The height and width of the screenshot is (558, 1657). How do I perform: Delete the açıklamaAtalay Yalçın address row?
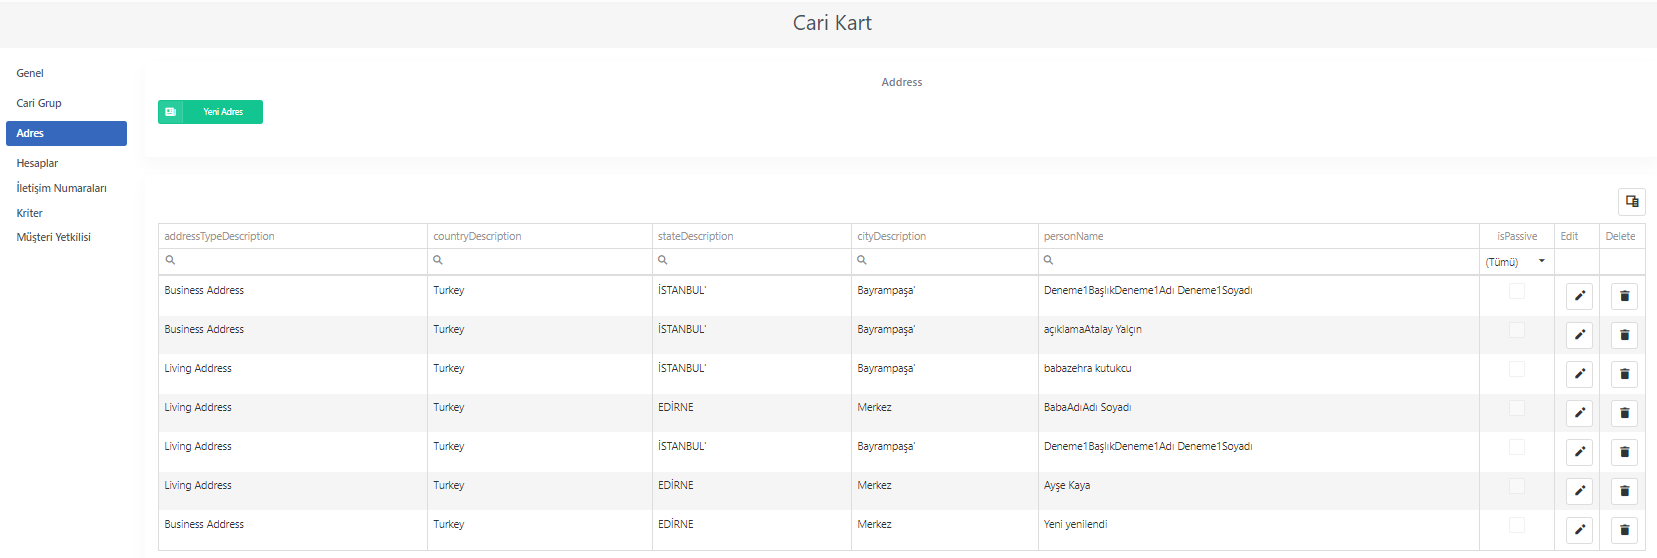1624,335
